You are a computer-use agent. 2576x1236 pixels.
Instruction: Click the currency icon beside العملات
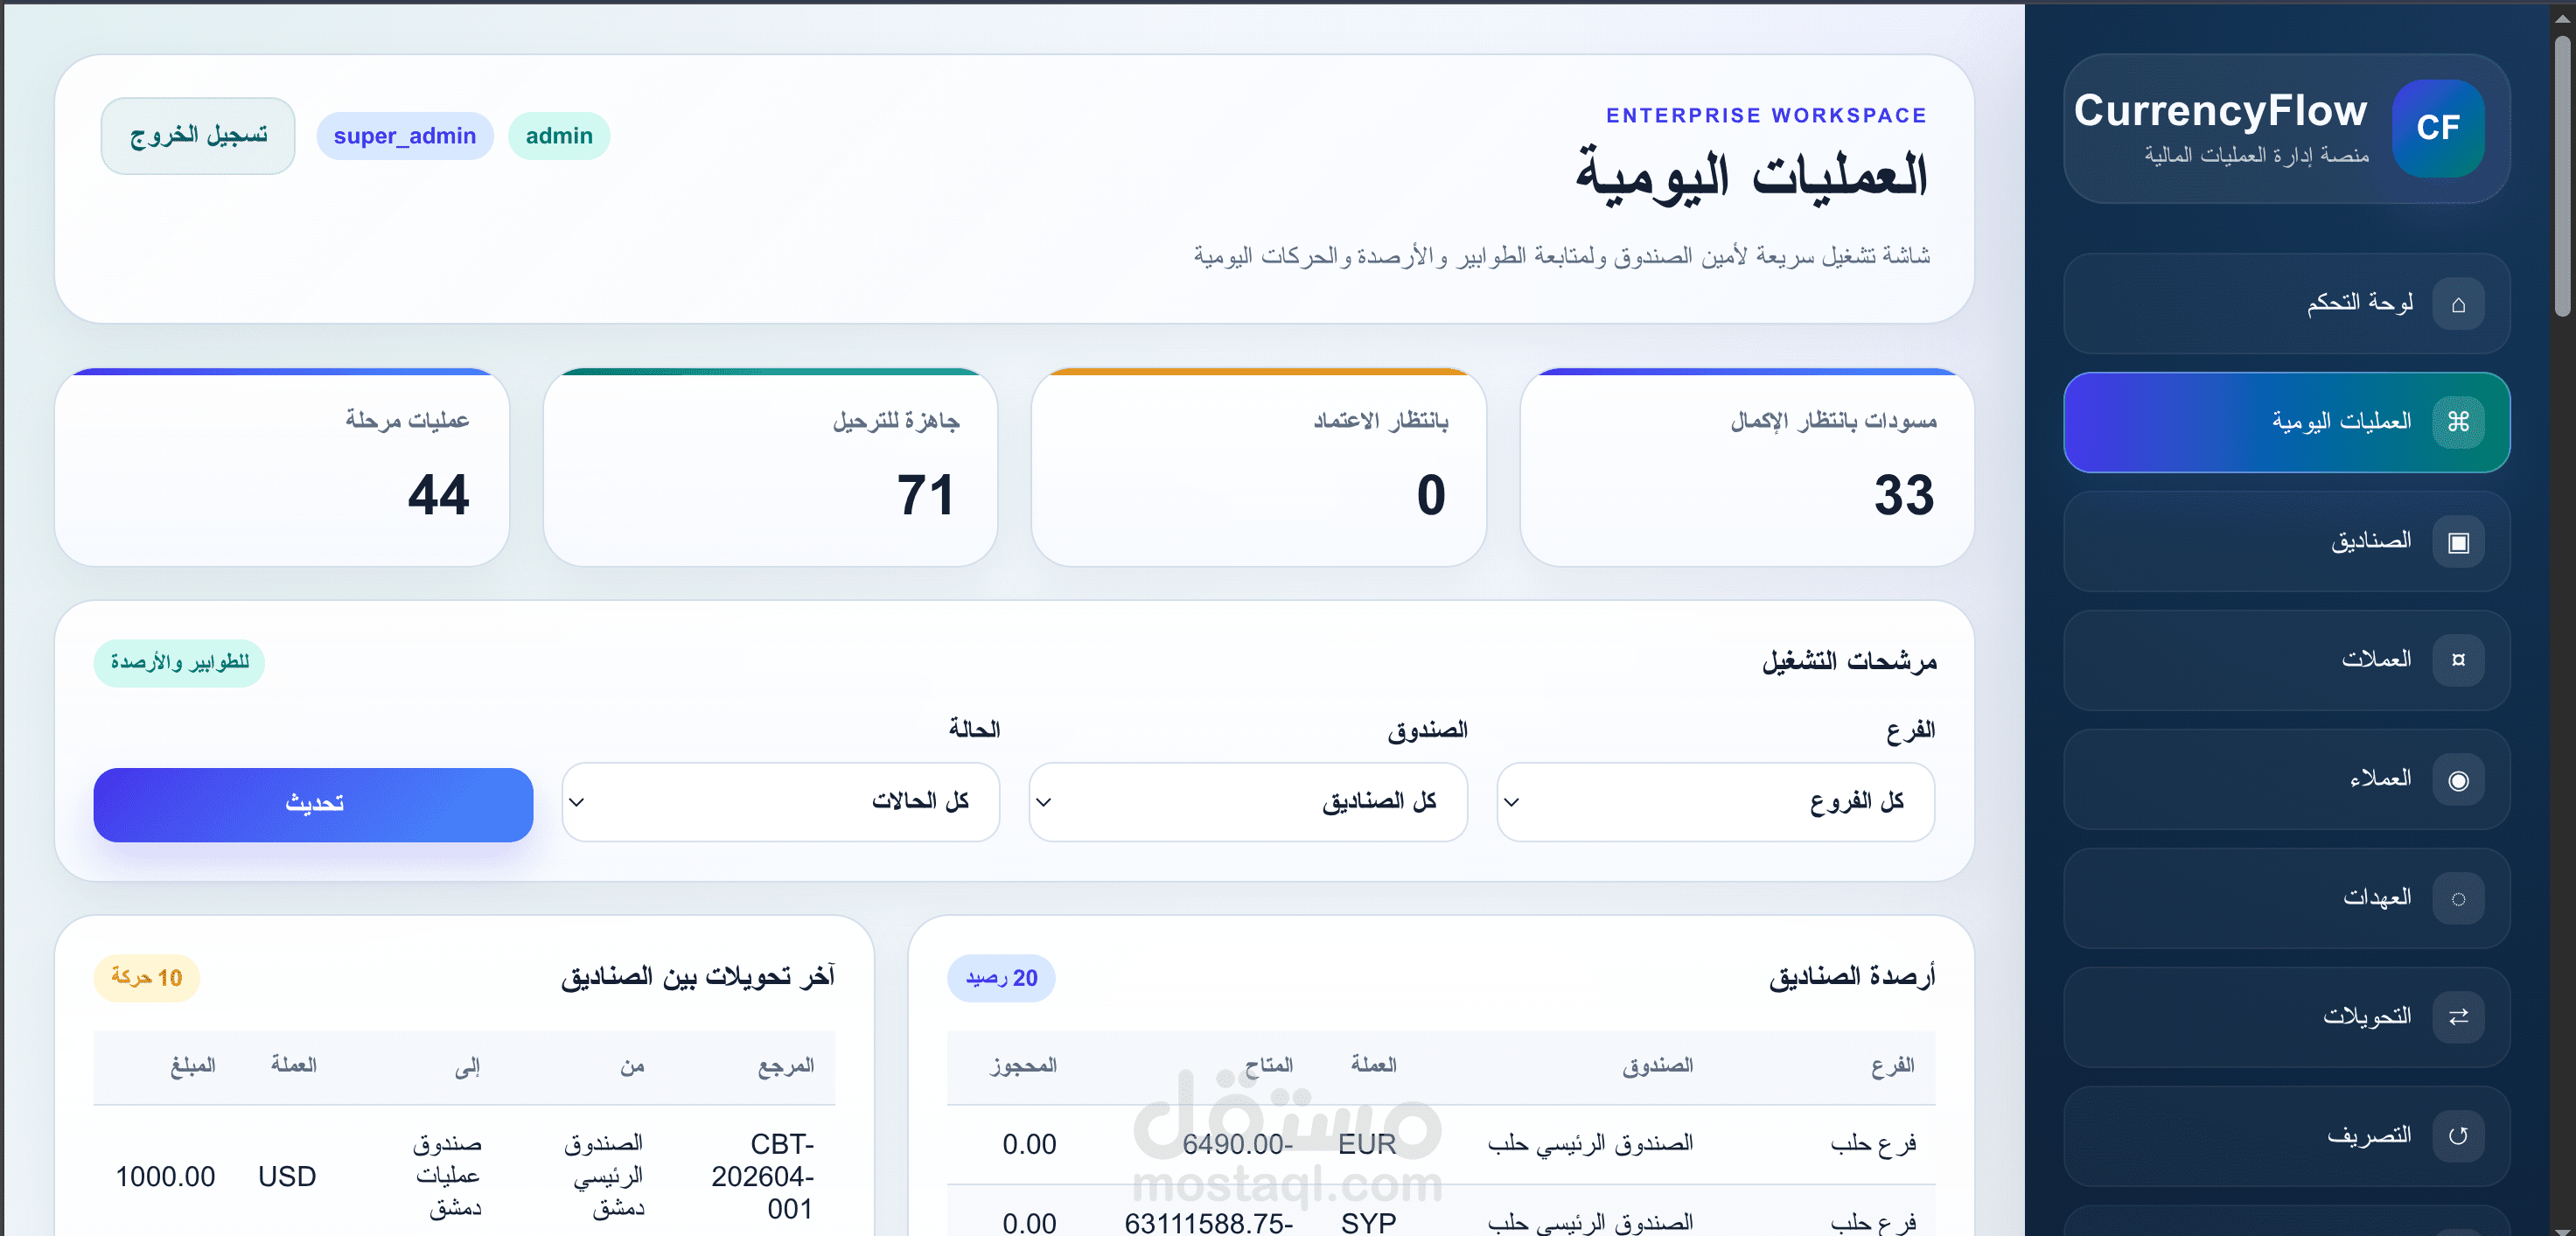[x=2457, y=660]
